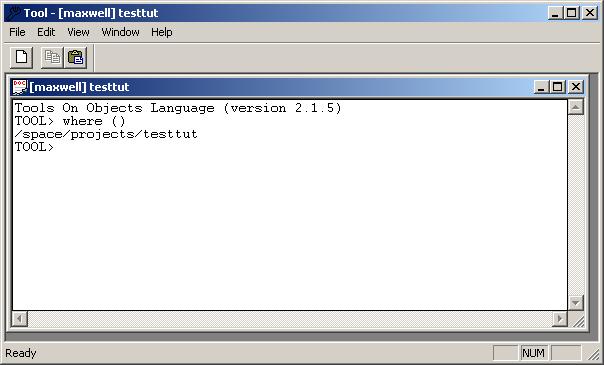Screen dimensions: 604x365
Task: Open the File menu
Action: point(17,32)
